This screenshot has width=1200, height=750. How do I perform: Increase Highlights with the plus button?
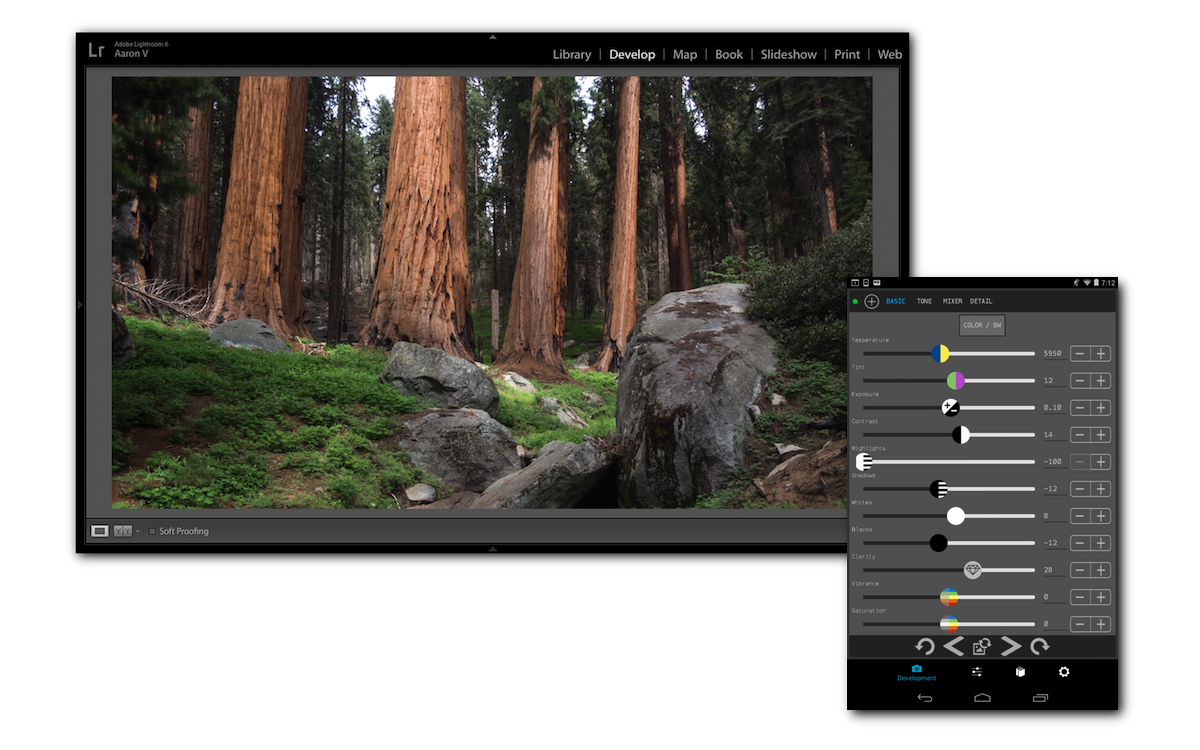[x=1100, y=461]
